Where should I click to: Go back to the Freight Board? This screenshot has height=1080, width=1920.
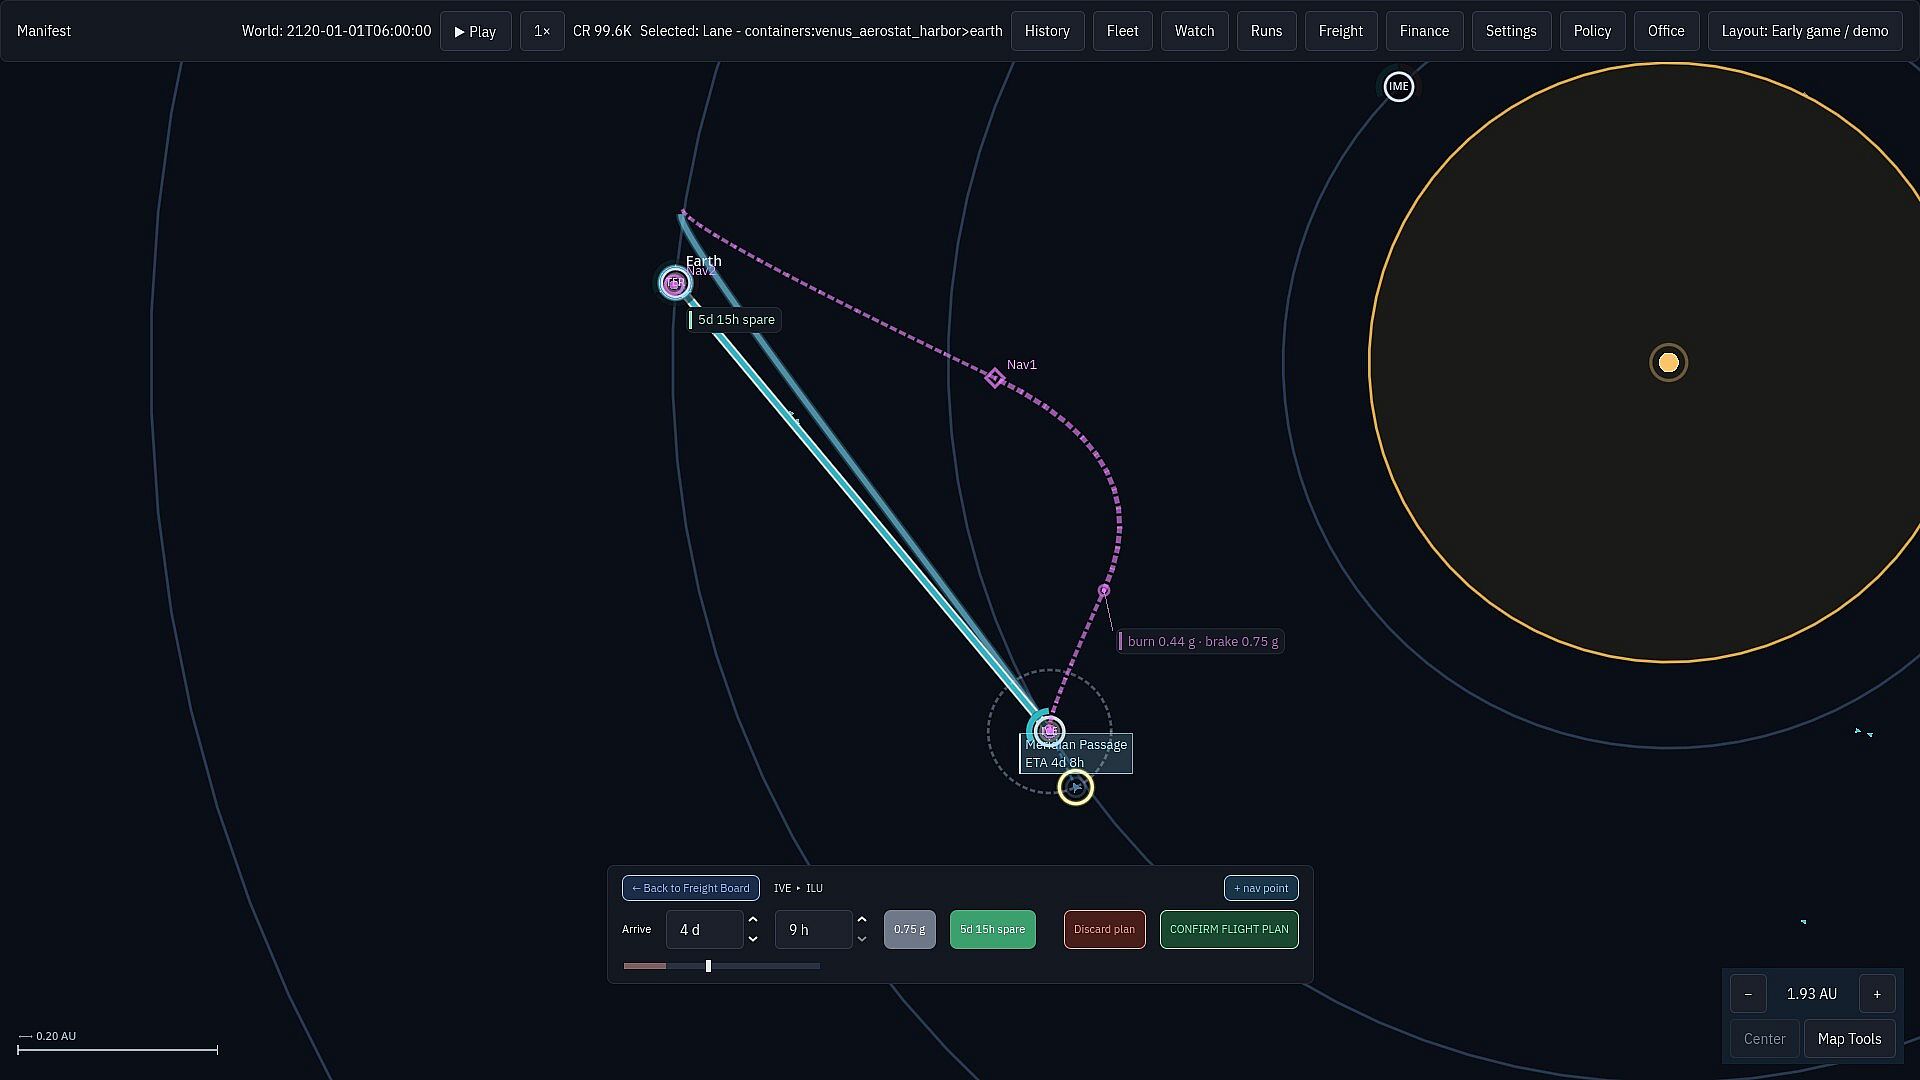(x=691, y=888)
